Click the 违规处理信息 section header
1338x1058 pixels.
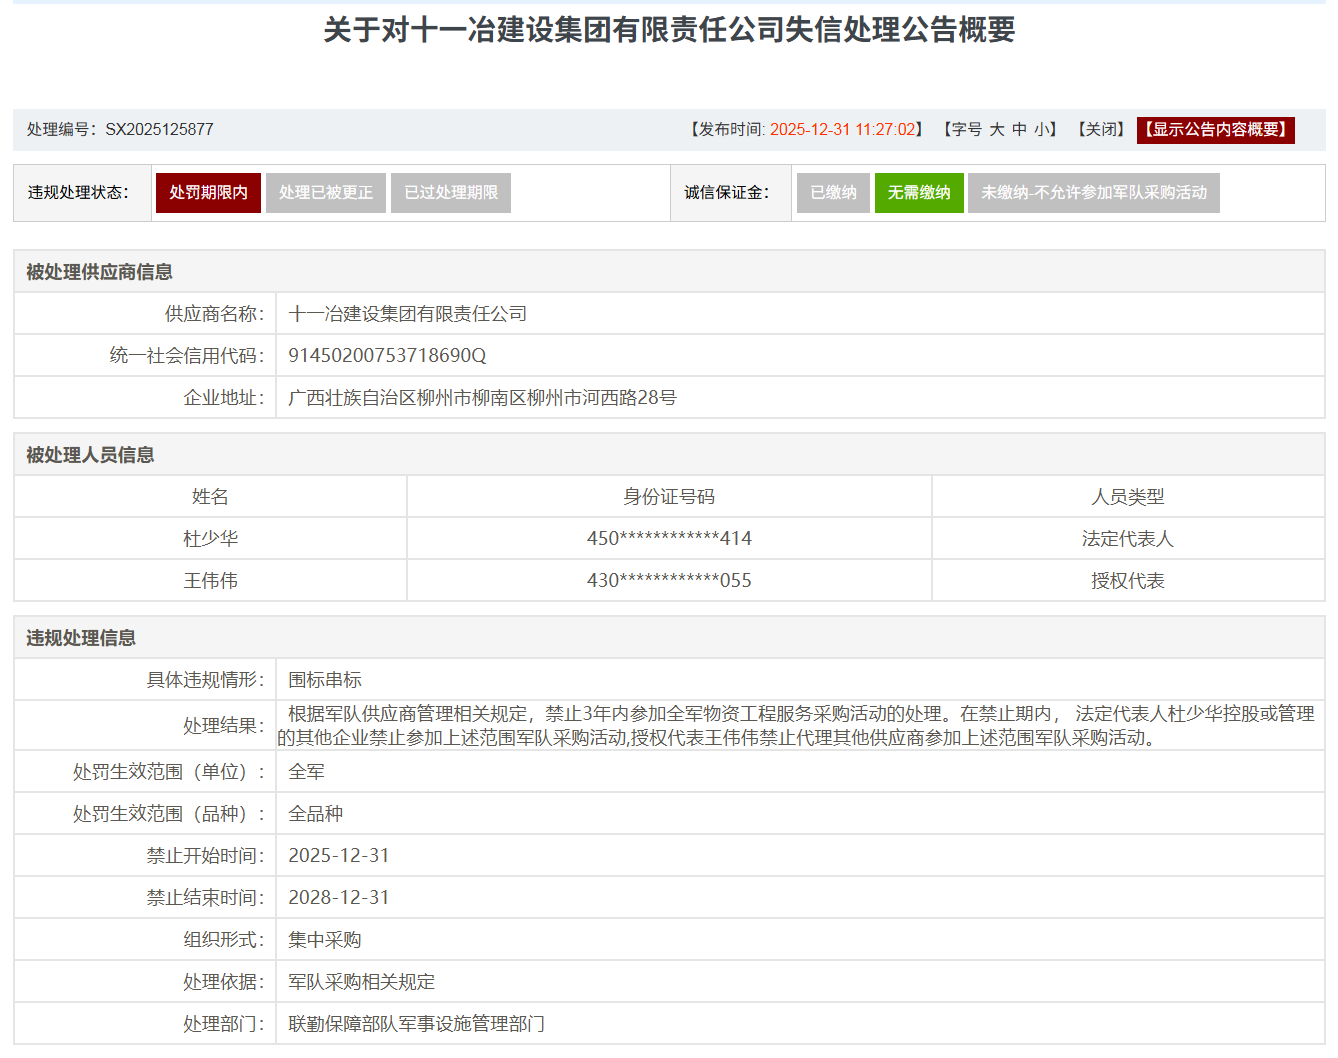click(81, 638)
